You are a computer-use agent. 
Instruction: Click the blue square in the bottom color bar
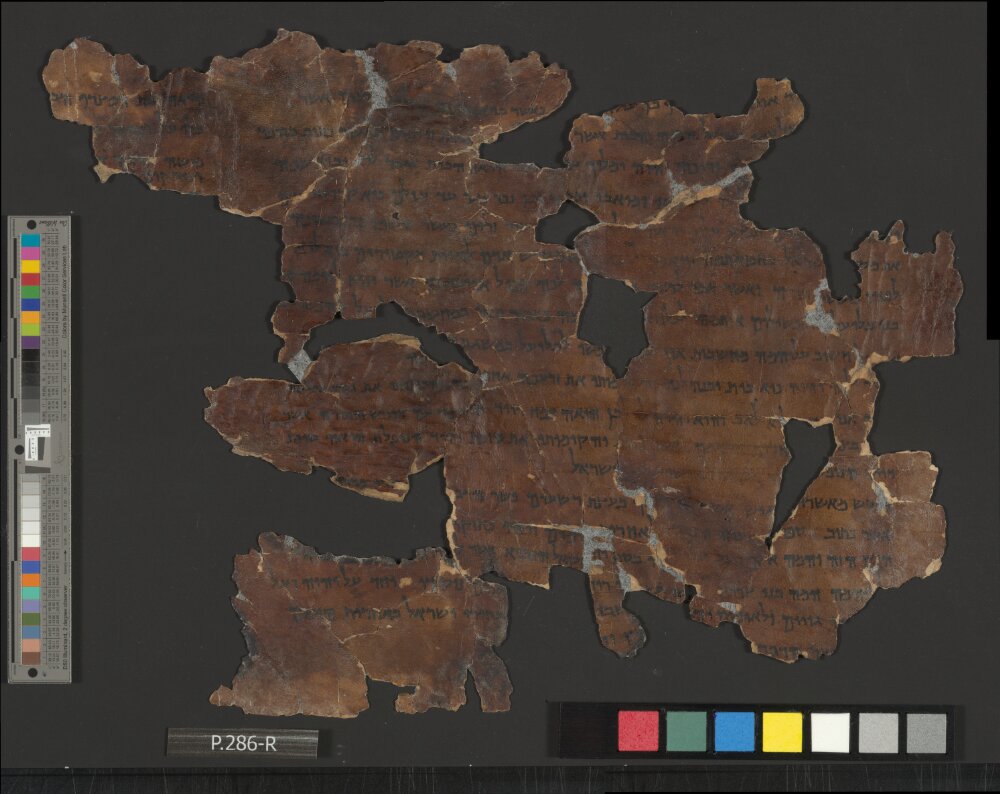(x=735, y=732)
